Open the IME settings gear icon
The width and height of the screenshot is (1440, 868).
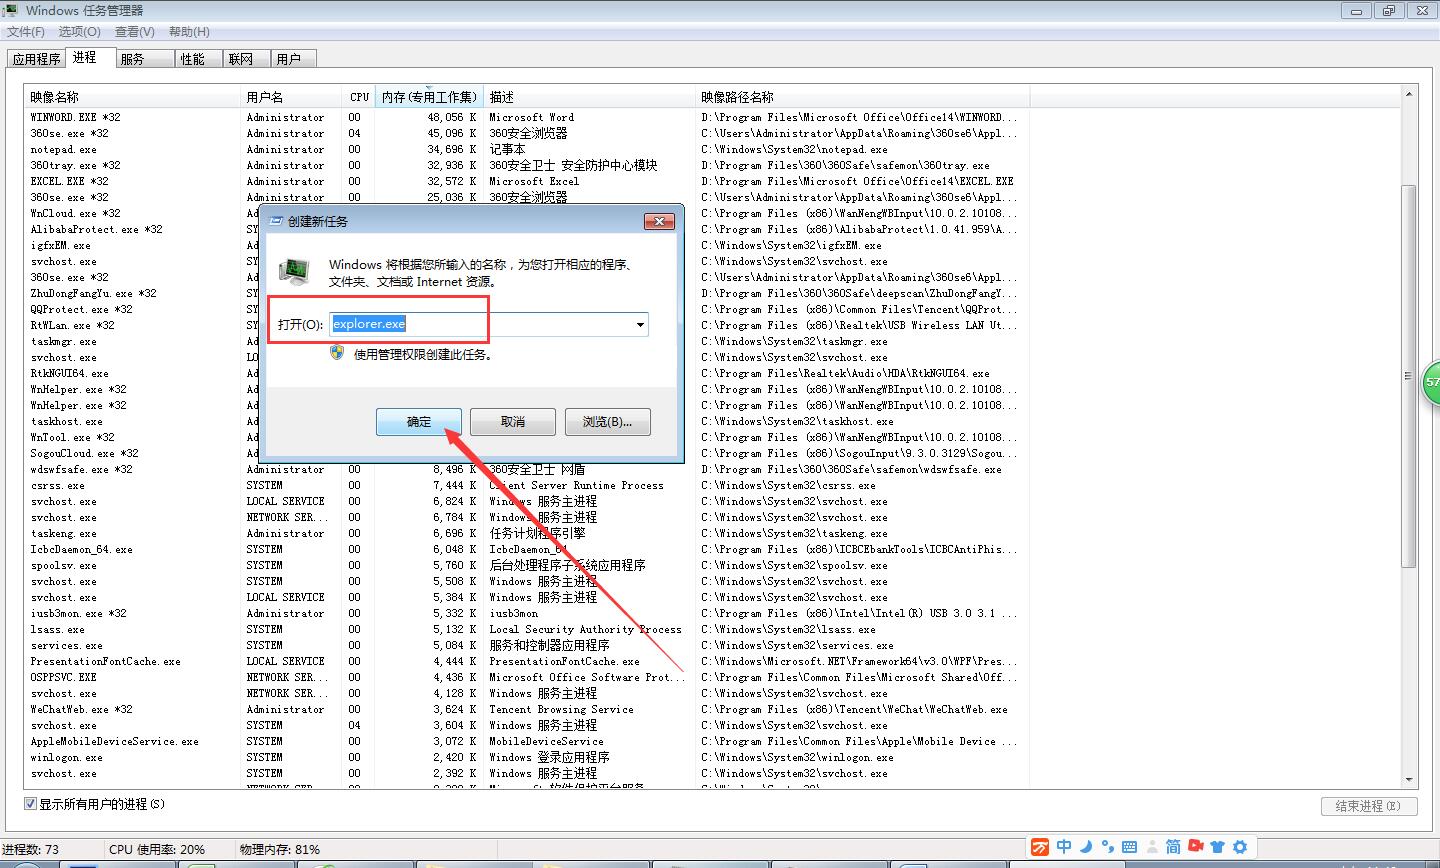click(1240, 847)
